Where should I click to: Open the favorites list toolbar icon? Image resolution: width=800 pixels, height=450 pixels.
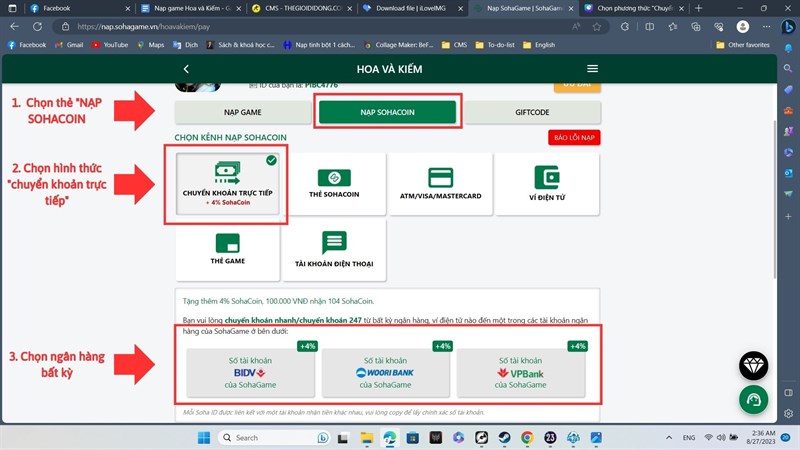(672, 27)
